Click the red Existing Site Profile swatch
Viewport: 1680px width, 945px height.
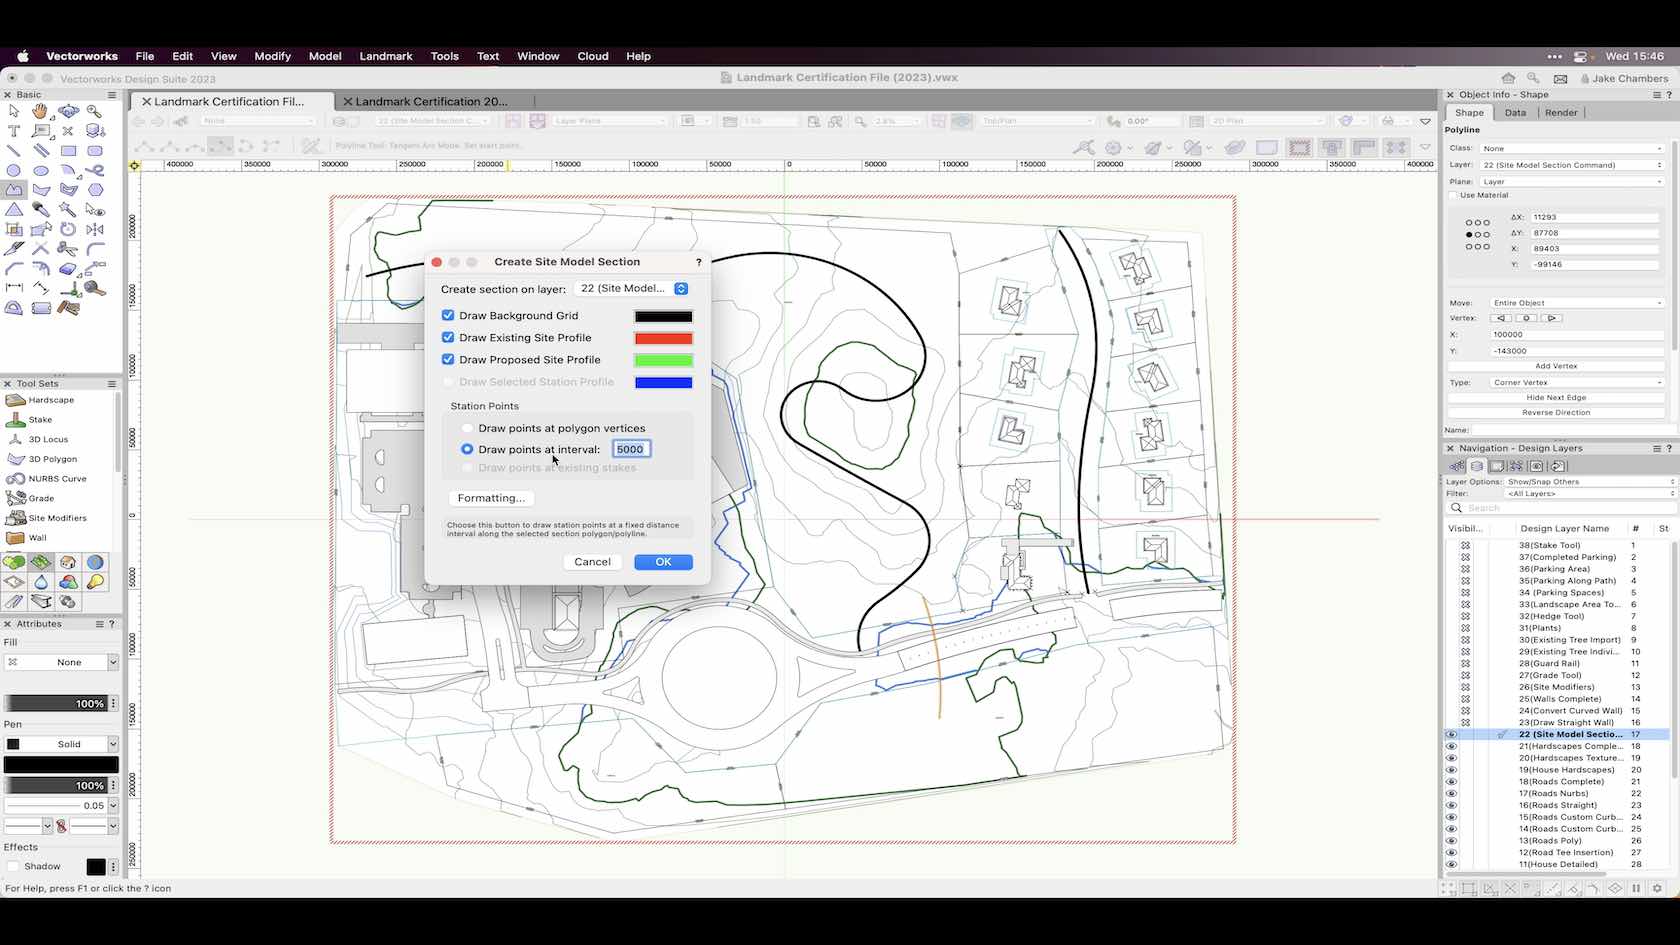pos(663,338)
